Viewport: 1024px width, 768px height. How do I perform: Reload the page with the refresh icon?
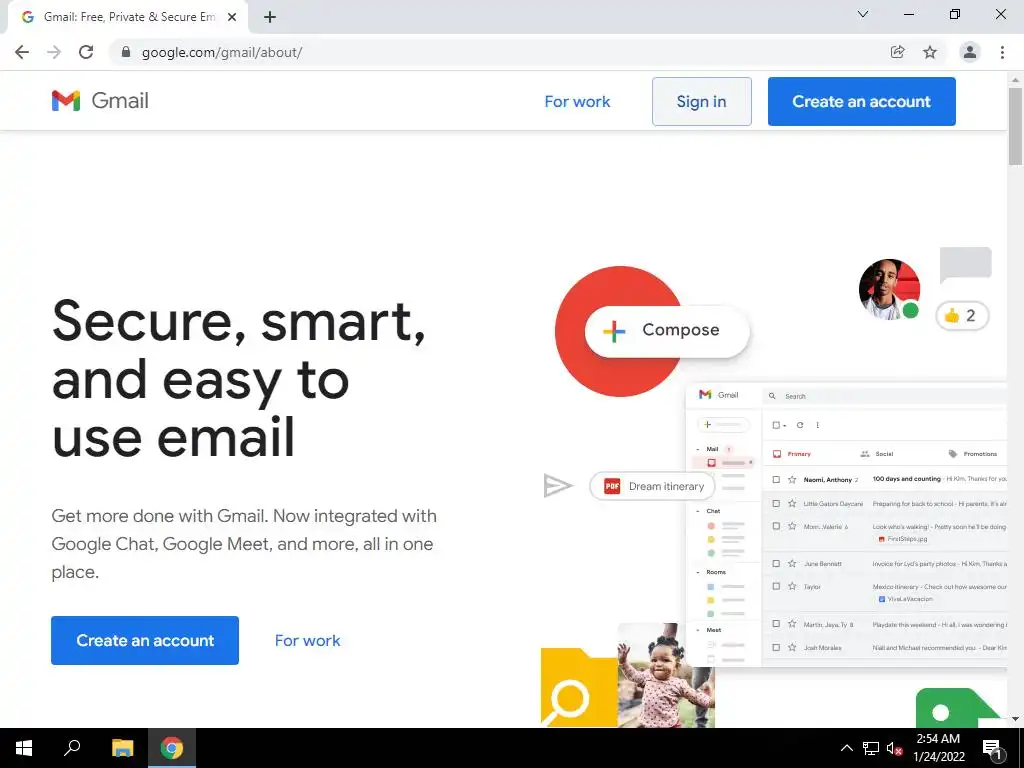coord(86,52)
